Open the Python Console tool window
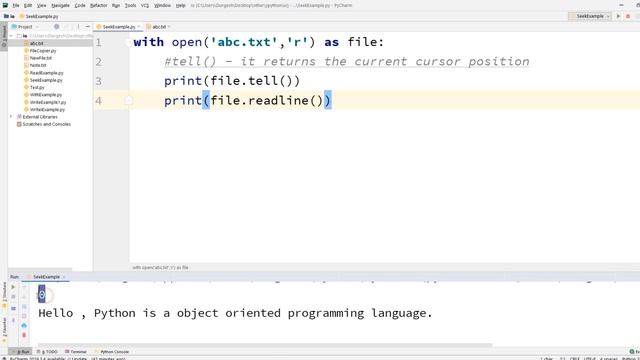The width and height of the screenshot is (640, 360). tap(112, 351)
